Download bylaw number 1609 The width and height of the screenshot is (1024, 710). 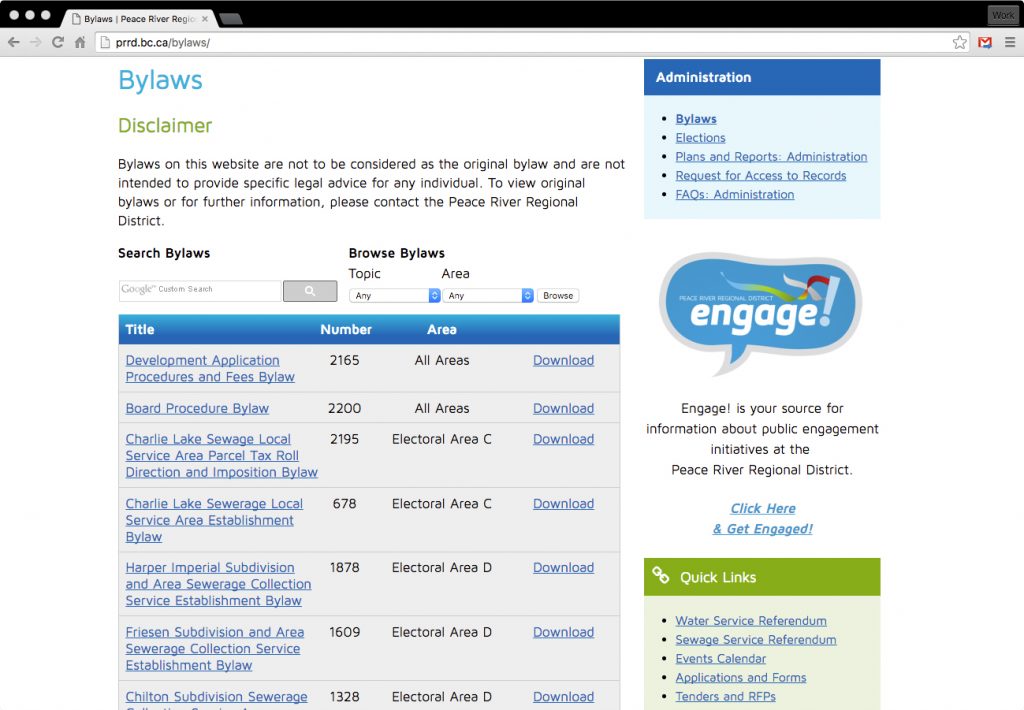pyautogui.click(x=564, y=632)
